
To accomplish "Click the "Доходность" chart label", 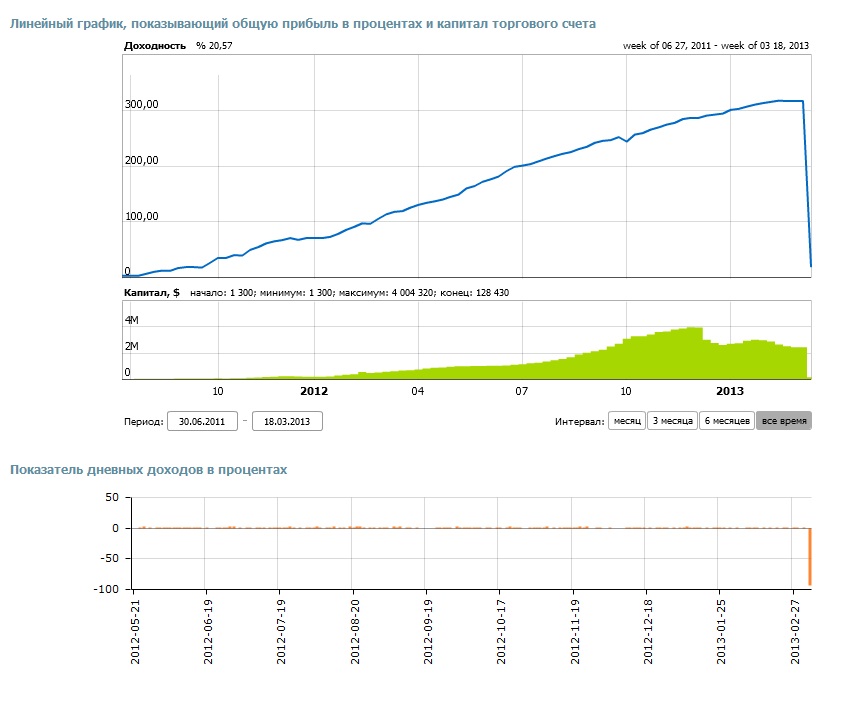I will pyautogui.click(x=154, y=46).
